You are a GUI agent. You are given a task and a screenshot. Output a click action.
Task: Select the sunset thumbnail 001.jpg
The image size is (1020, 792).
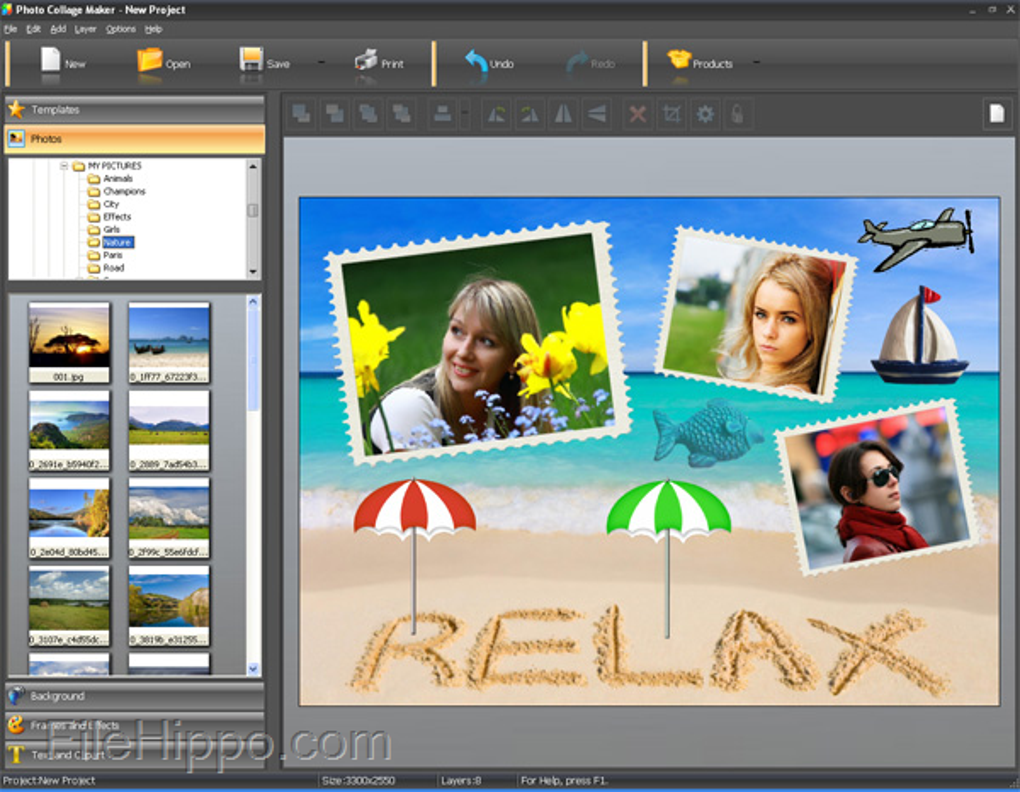[x=69, y=340]
